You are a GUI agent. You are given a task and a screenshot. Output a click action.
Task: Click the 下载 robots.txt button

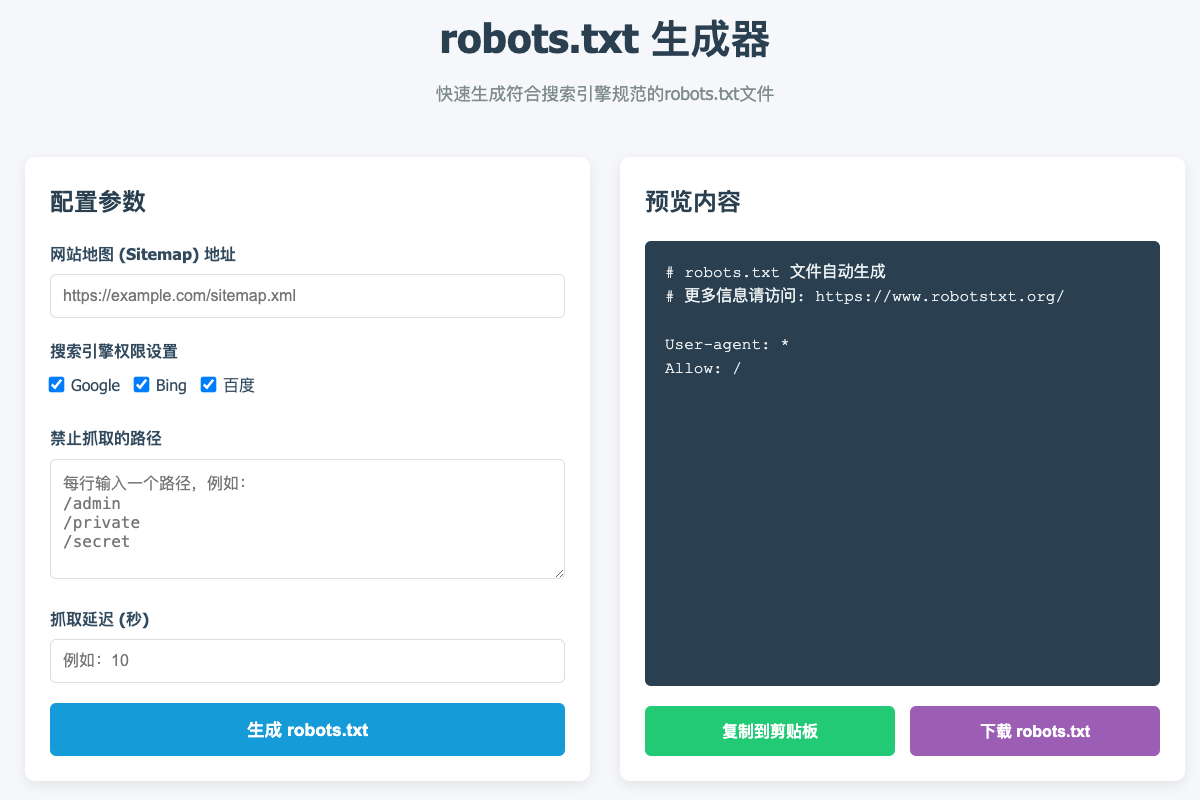tap(1035, 731)
